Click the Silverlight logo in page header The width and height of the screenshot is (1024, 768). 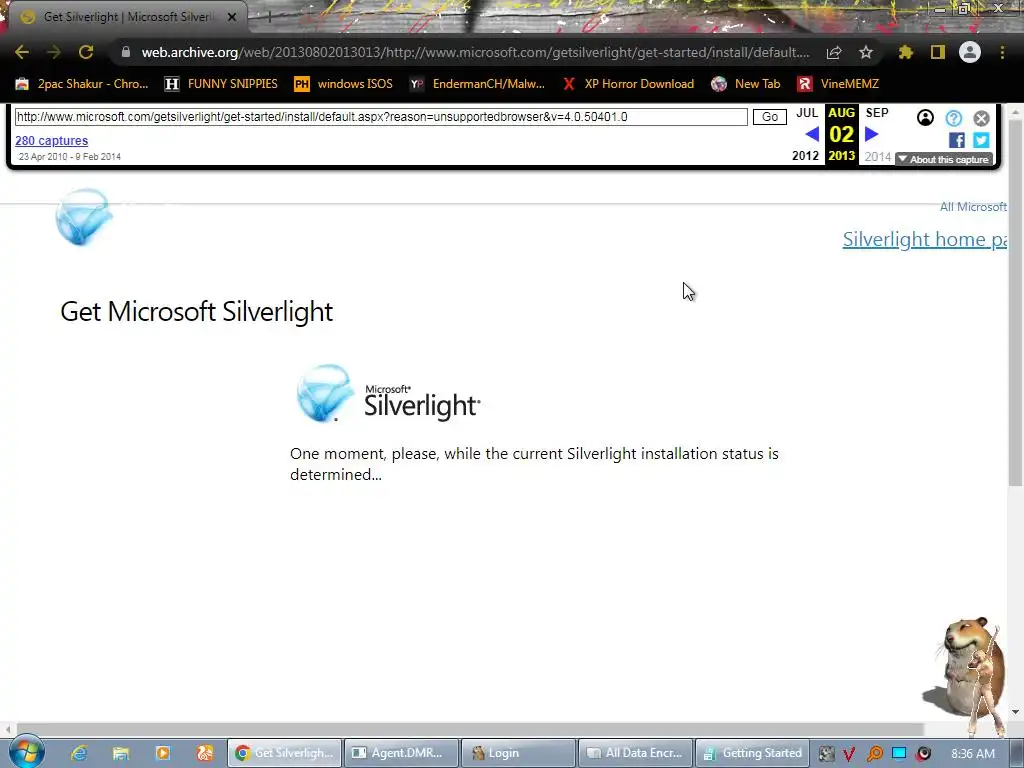coord(84,217)
